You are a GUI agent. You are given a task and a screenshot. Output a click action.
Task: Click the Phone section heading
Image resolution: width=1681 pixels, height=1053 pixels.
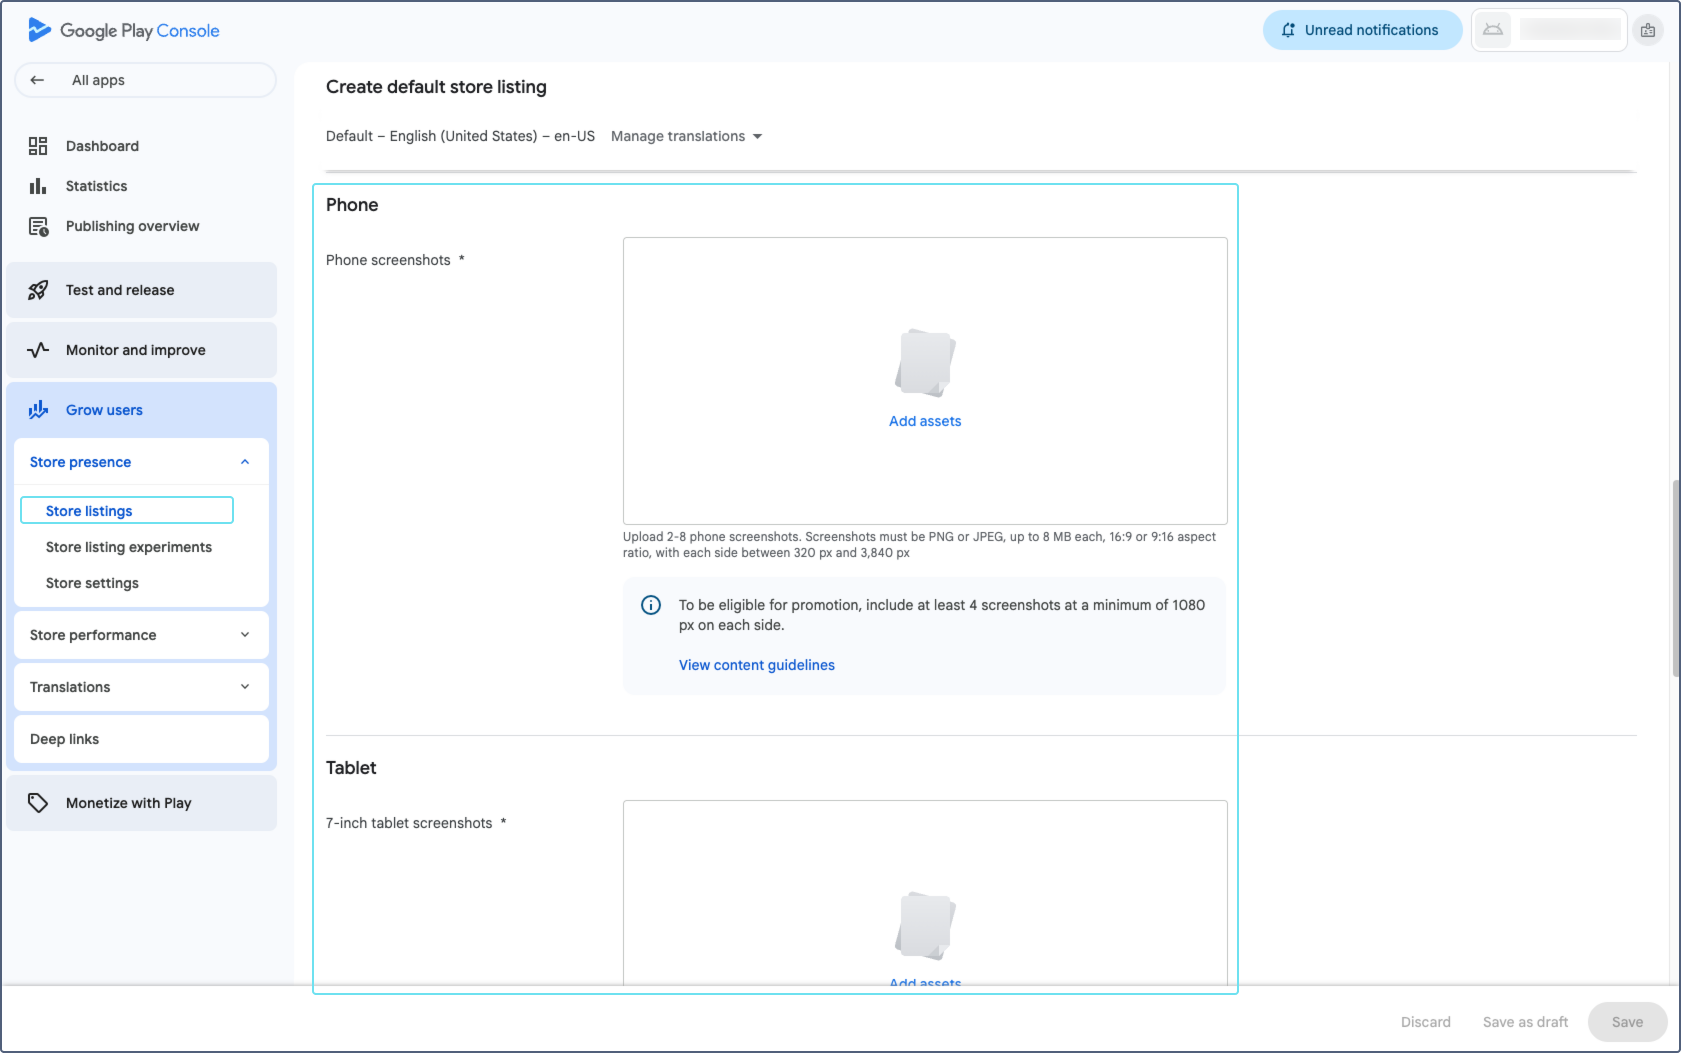coord(352,205)
